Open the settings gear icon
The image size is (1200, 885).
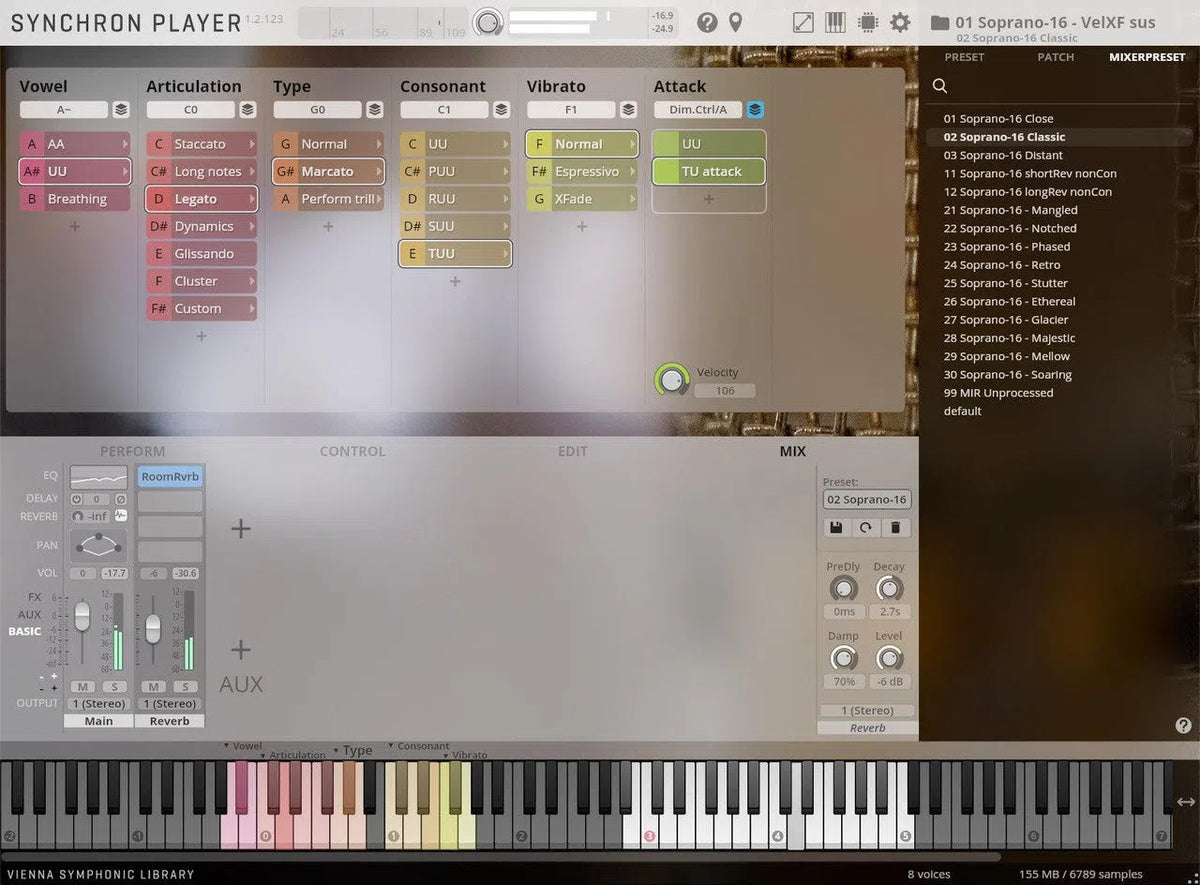899,22
